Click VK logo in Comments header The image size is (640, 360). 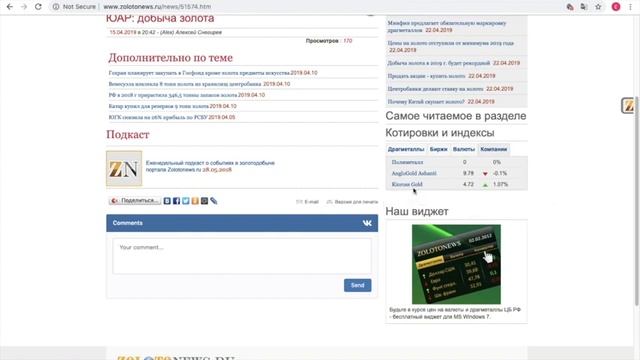pyautogui.click(x=367, y=223)
